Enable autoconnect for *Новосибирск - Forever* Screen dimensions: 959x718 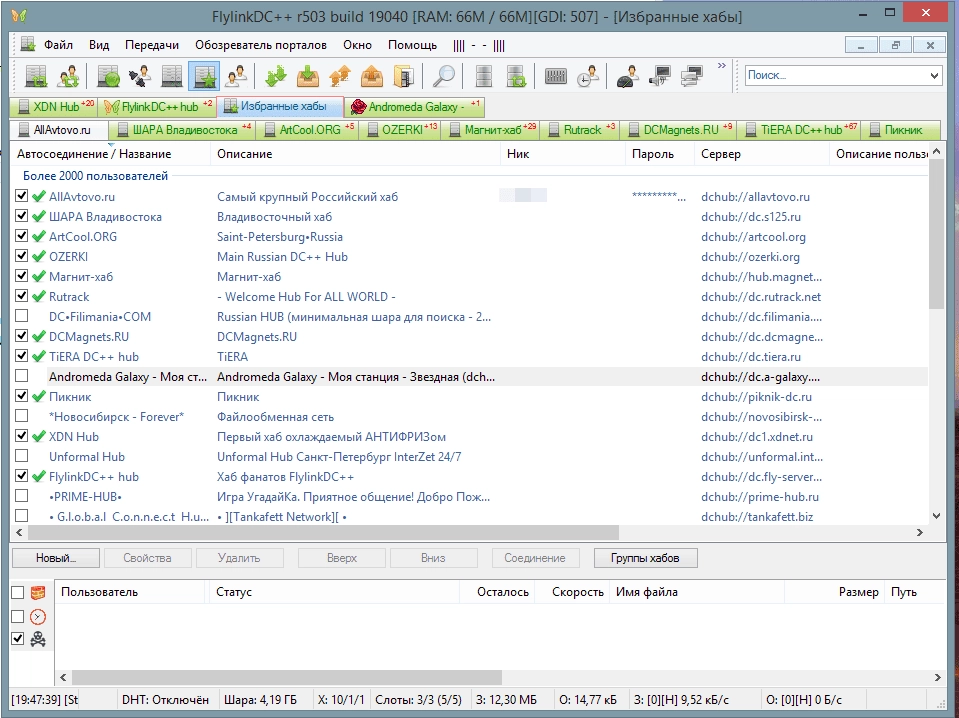21,416
